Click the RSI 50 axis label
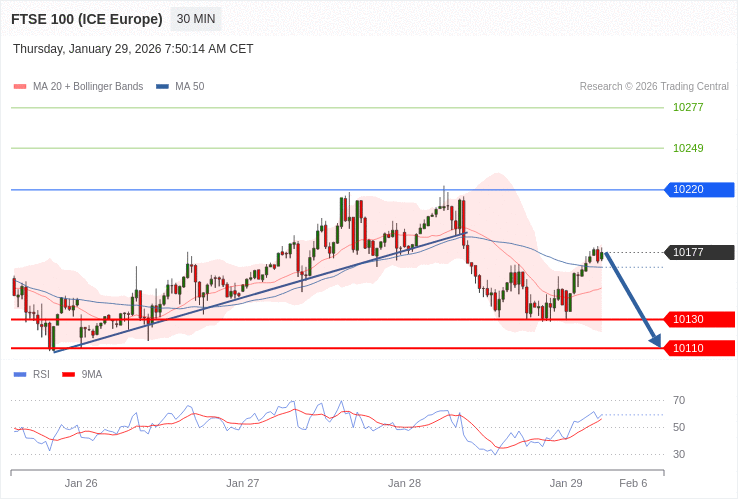This screenshot has width=738, height=500. tap(679, 427)
